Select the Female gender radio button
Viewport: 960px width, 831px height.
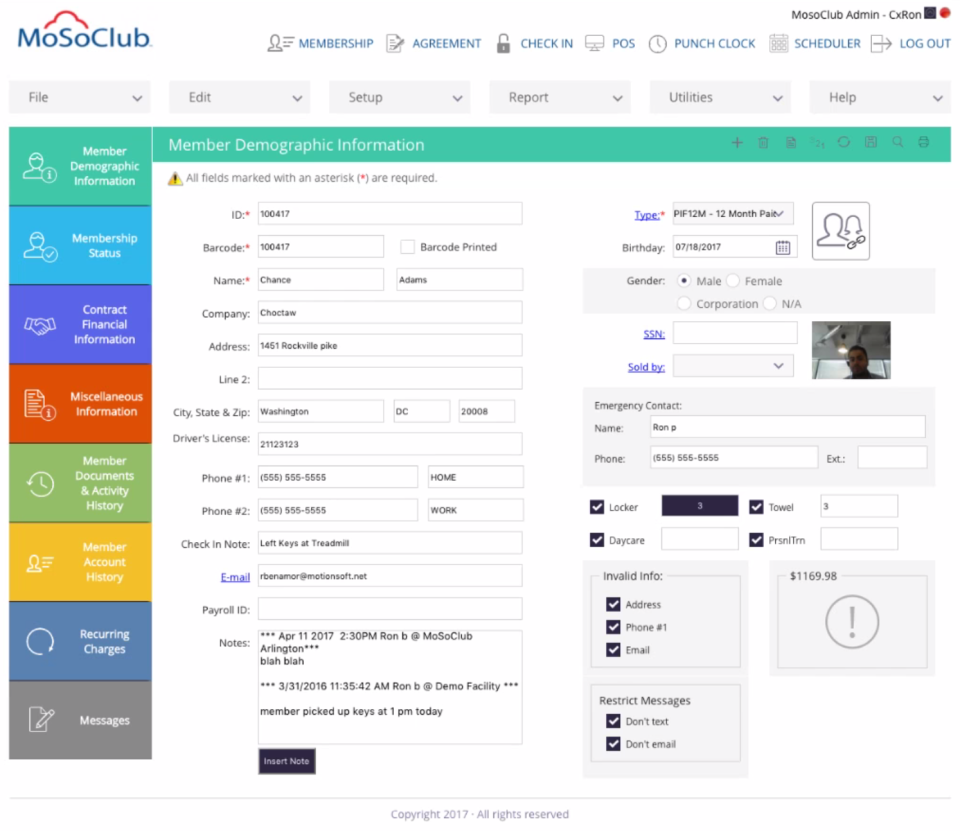point(731,281)
